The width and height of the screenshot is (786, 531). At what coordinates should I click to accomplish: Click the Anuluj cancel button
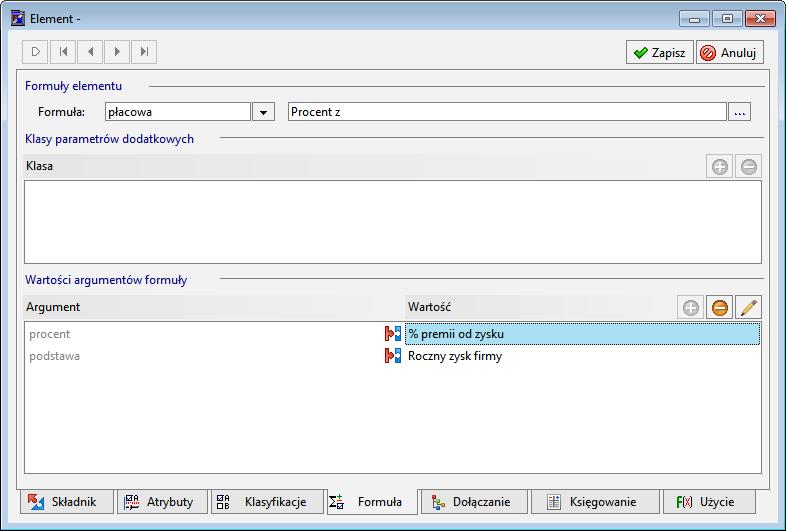[x=730, y=53]
